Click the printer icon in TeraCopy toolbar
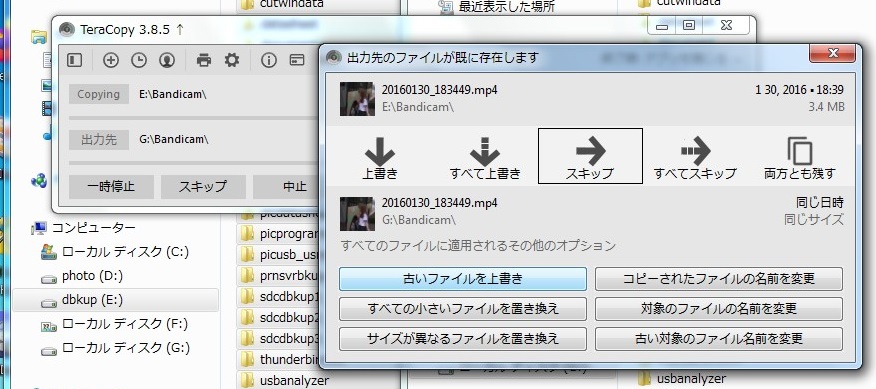876x389 pixels. coord(204,60)
